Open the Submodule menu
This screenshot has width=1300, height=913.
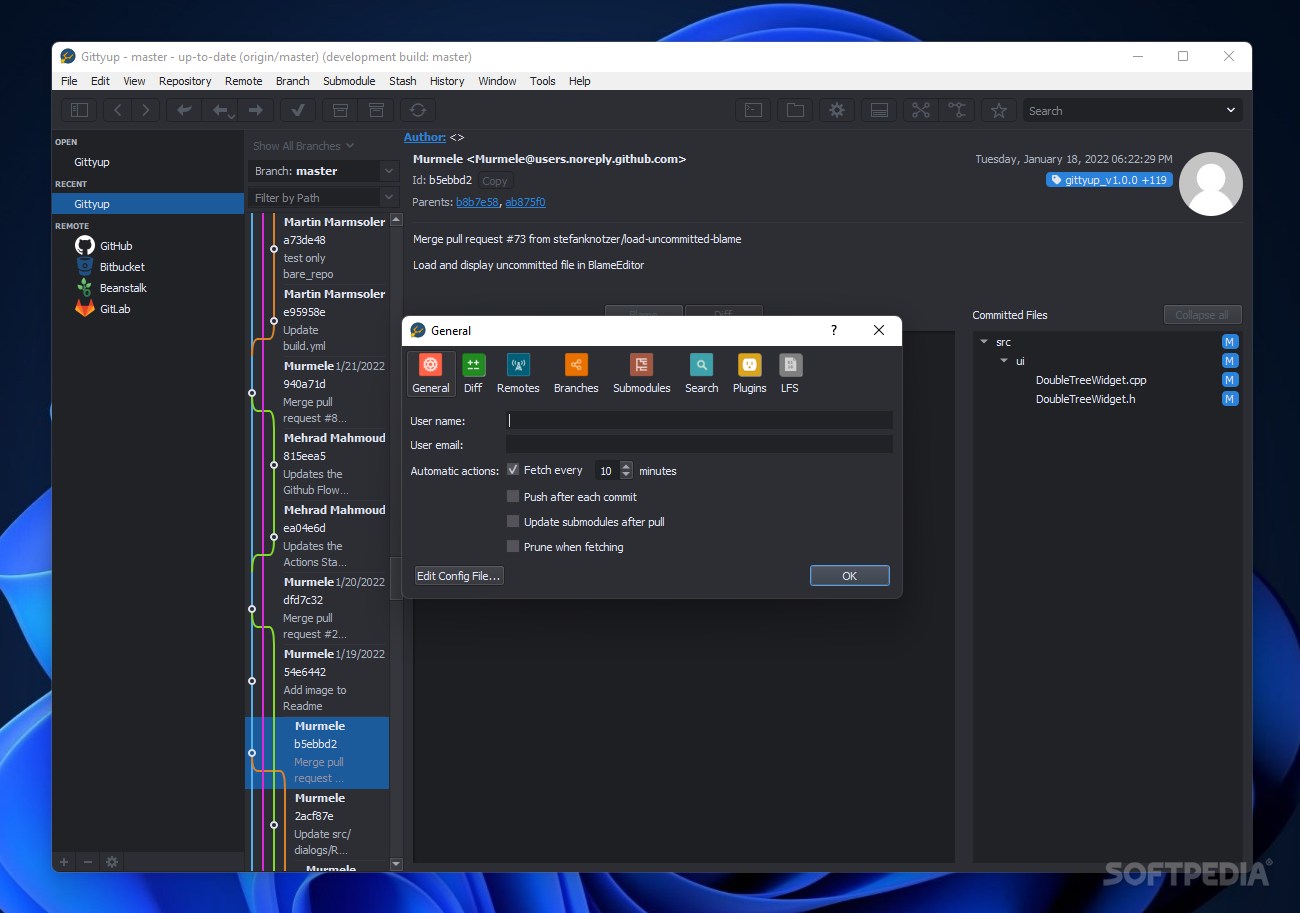pos(349,81)
